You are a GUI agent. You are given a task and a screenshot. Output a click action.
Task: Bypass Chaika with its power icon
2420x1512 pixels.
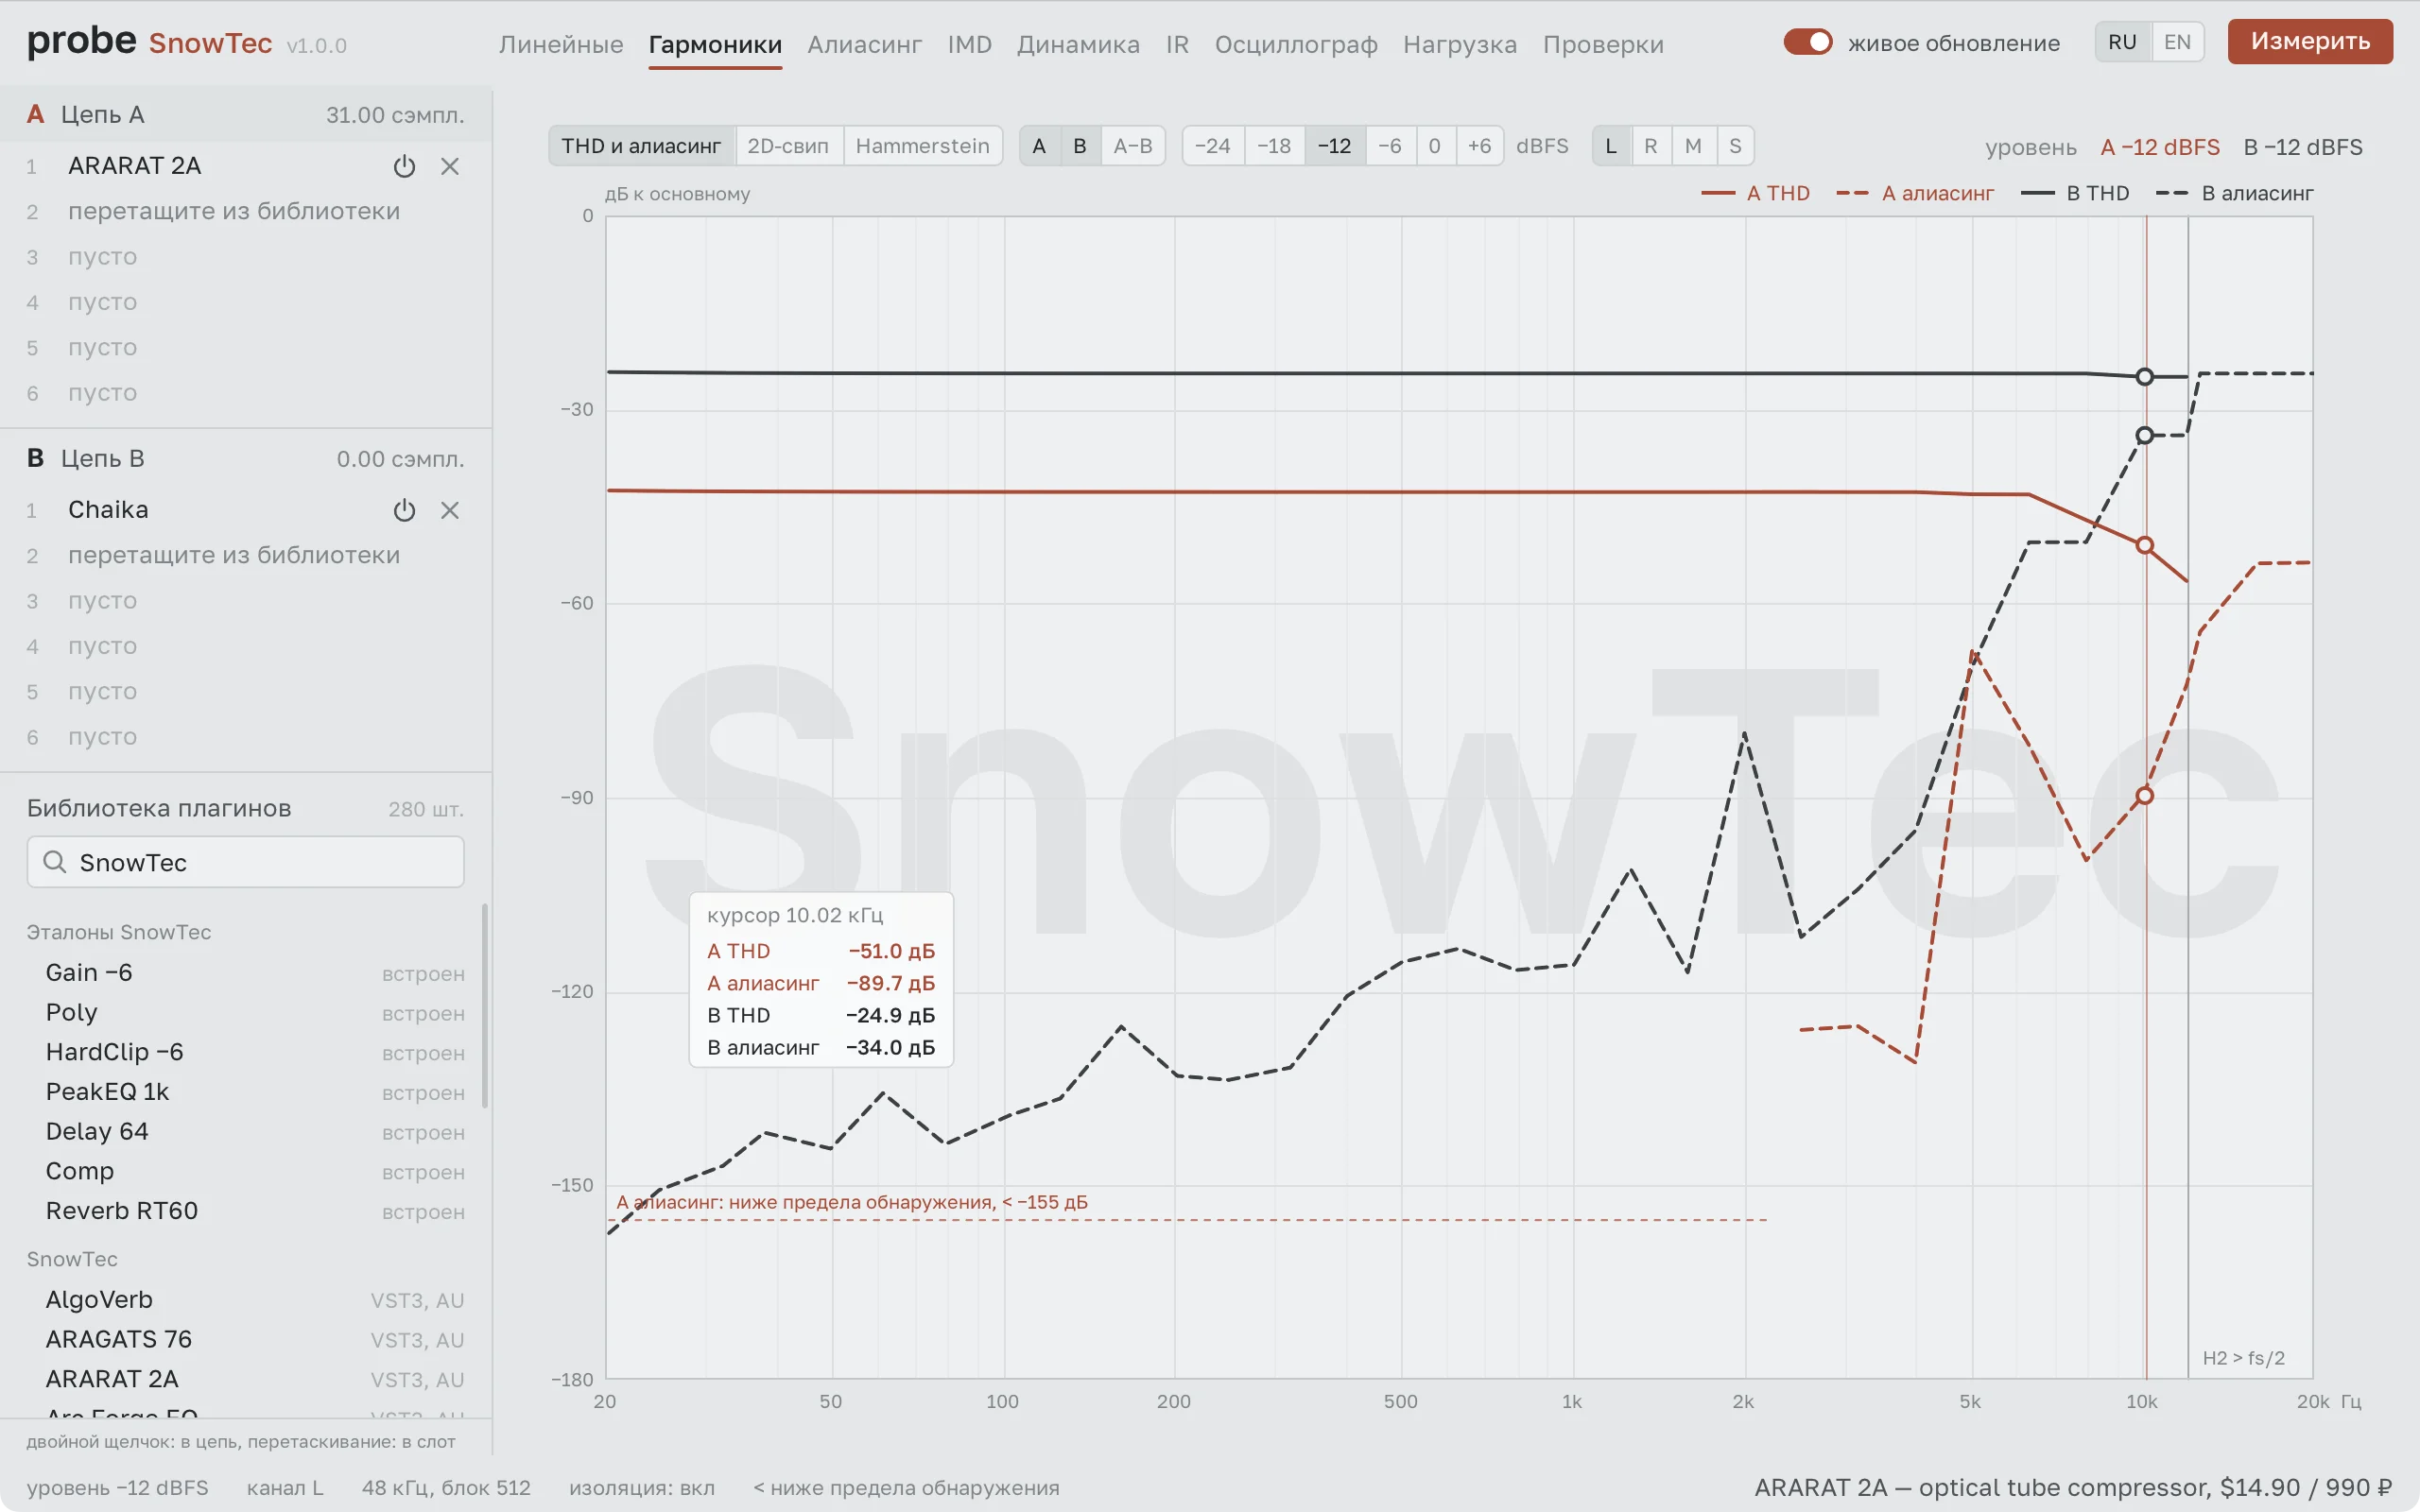pos(404,510)
